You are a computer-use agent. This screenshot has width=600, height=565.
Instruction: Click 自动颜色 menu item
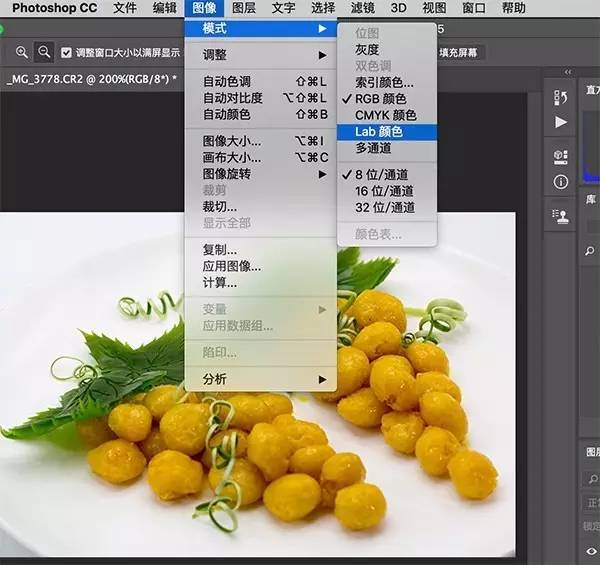(261, 114)
